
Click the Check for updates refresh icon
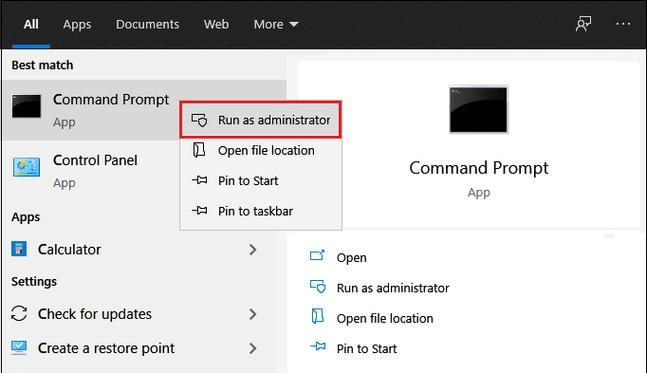[19, 314]
